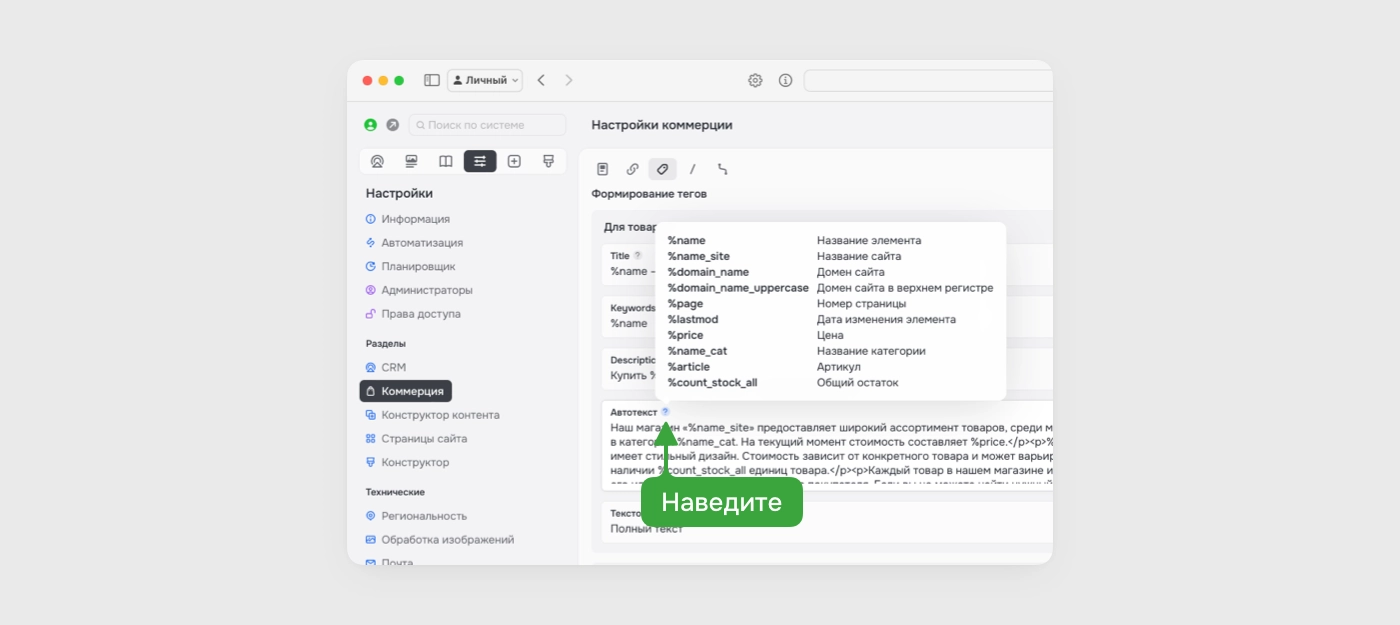Open the gear settings icon in the title bar
Viewport: 1400px width, 625px height.
755,80
